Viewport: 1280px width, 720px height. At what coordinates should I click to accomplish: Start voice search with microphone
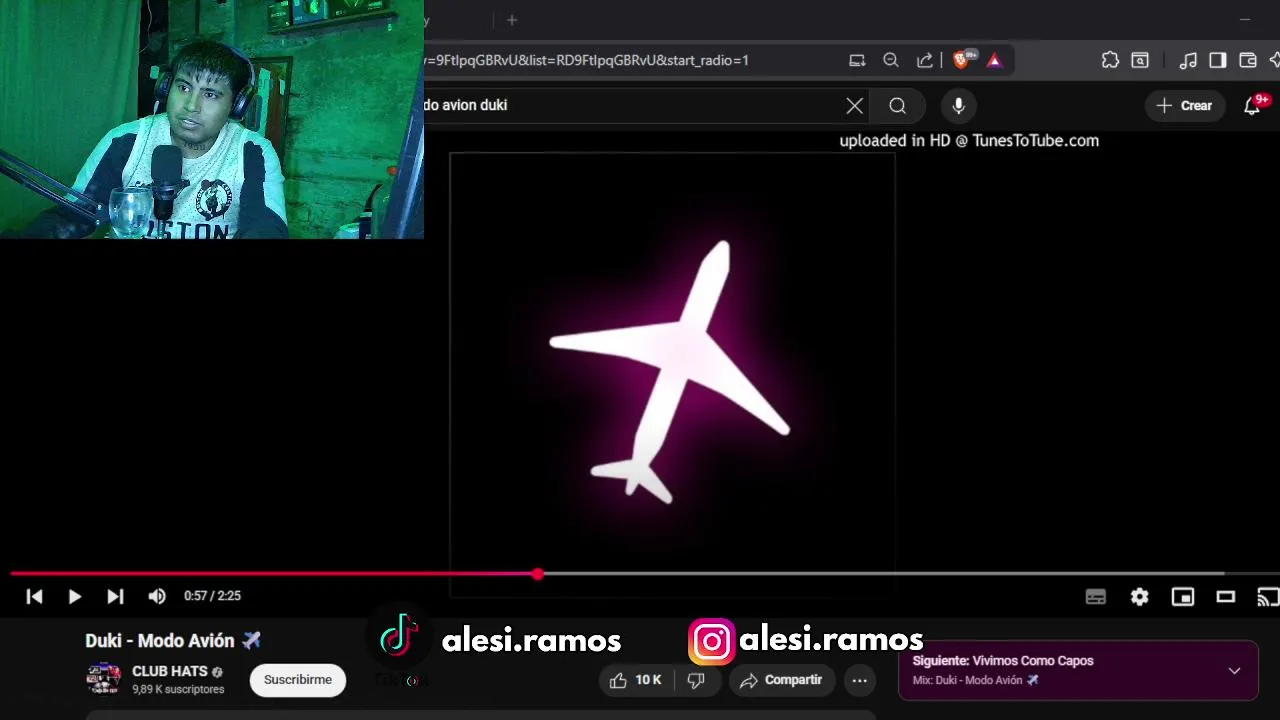[959, 105]
